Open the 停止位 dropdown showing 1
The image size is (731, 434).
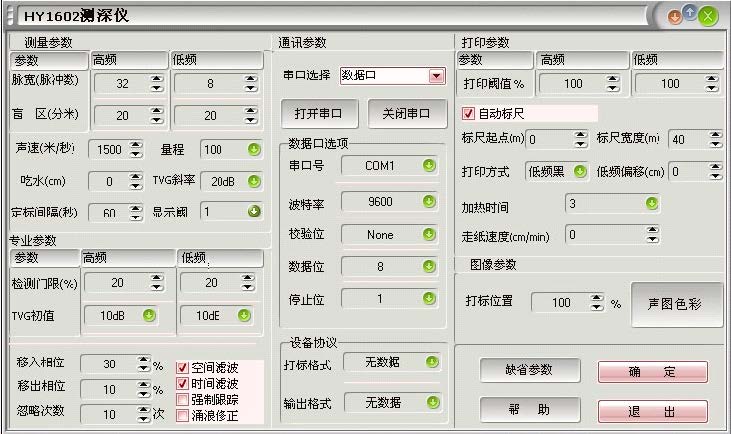[429, 298]
